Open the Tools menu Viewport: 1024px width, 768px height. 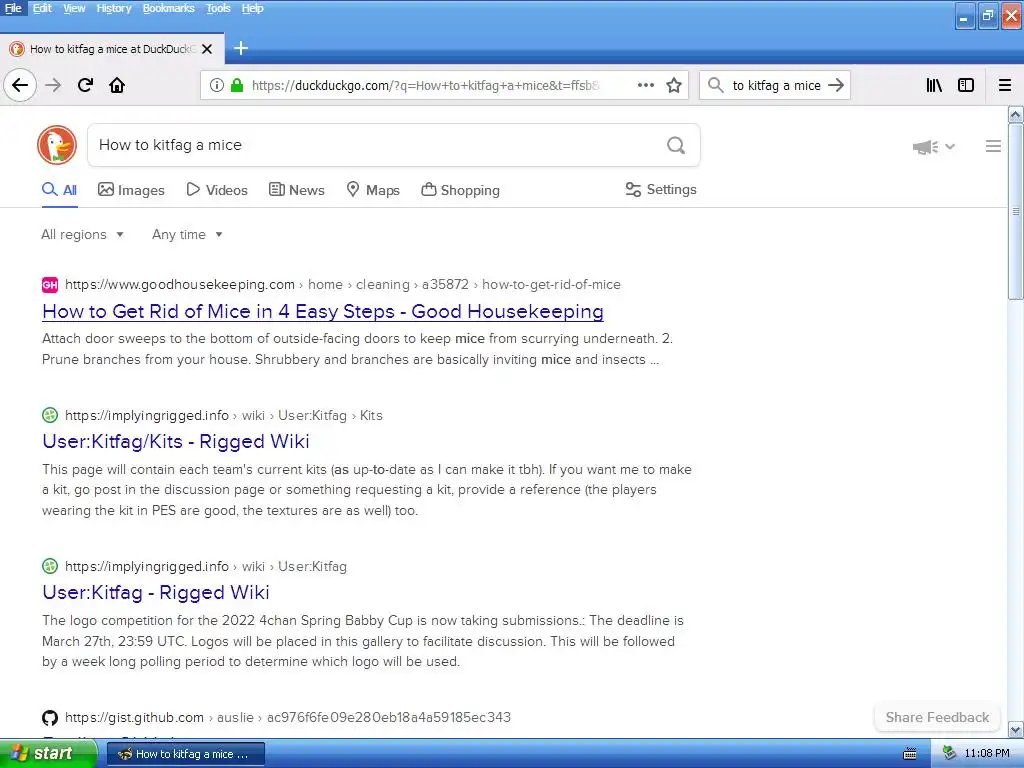coord(218,8)
